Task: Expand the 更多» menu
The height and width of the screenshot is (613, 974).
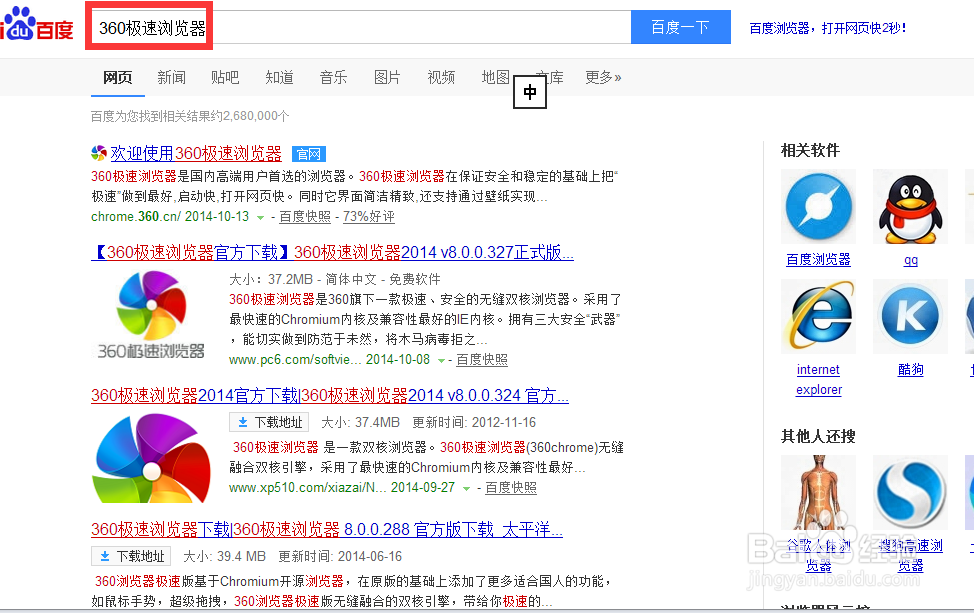Action: coord(603,78)
